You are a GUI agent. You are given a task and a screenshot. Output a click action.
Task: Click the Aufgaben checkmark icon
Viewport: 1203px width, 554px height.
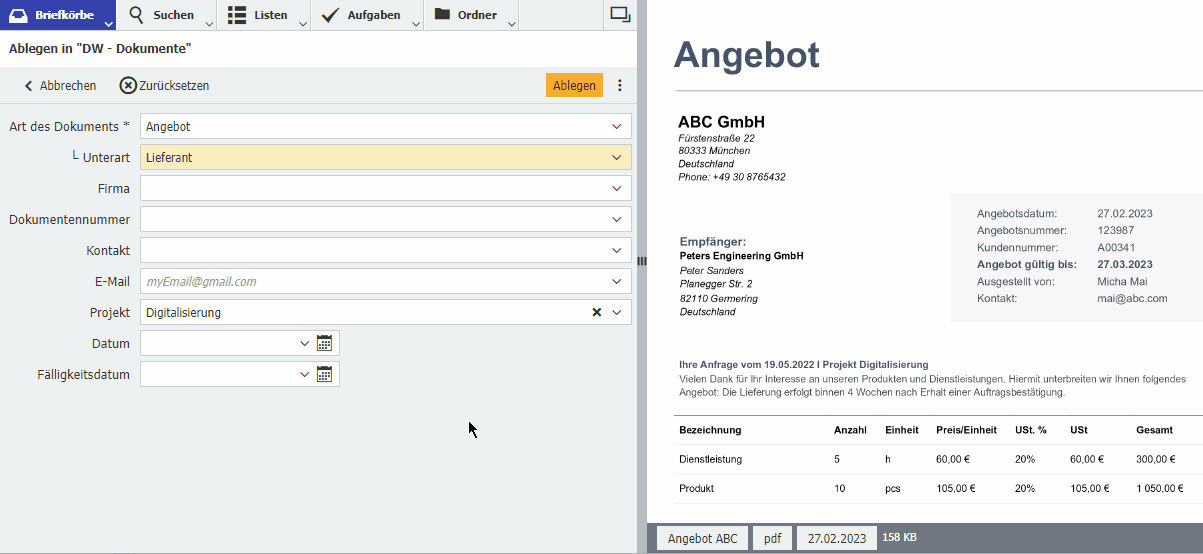click(331, 14)
